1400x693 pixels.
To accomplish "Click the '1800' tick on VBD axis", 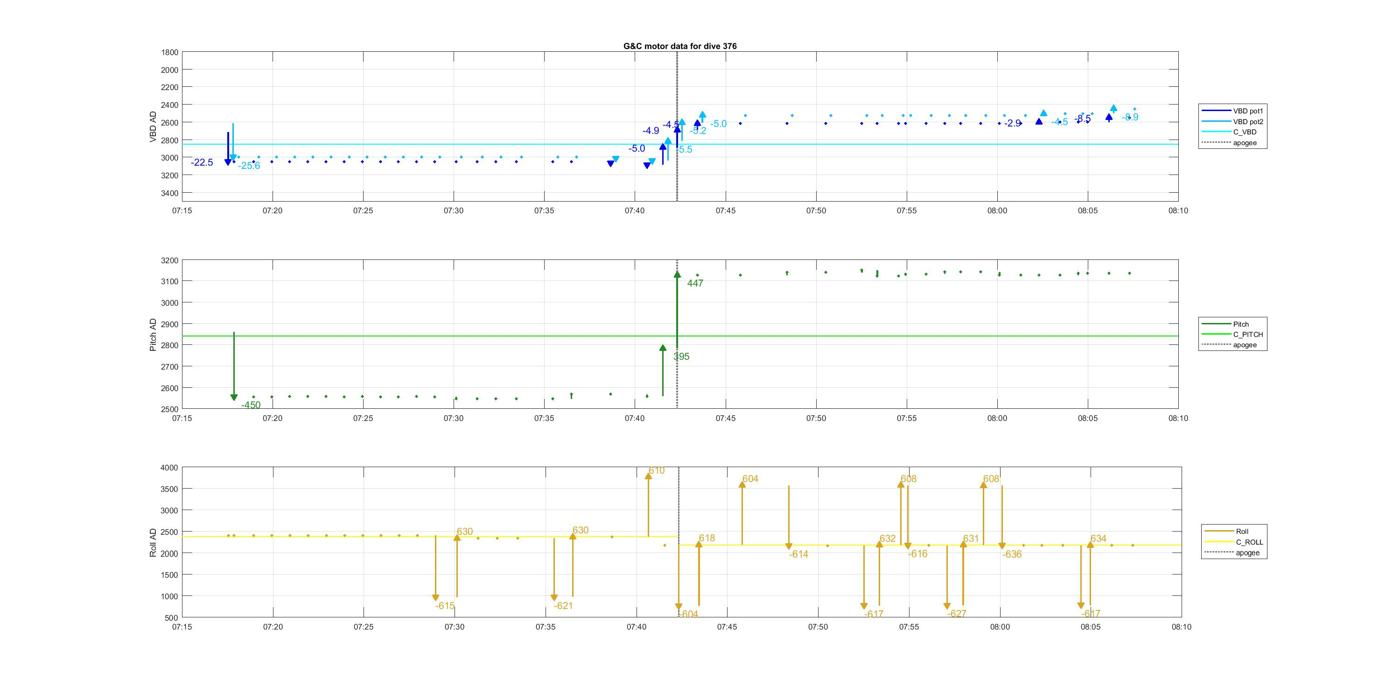I will click(x=170, y=52).
